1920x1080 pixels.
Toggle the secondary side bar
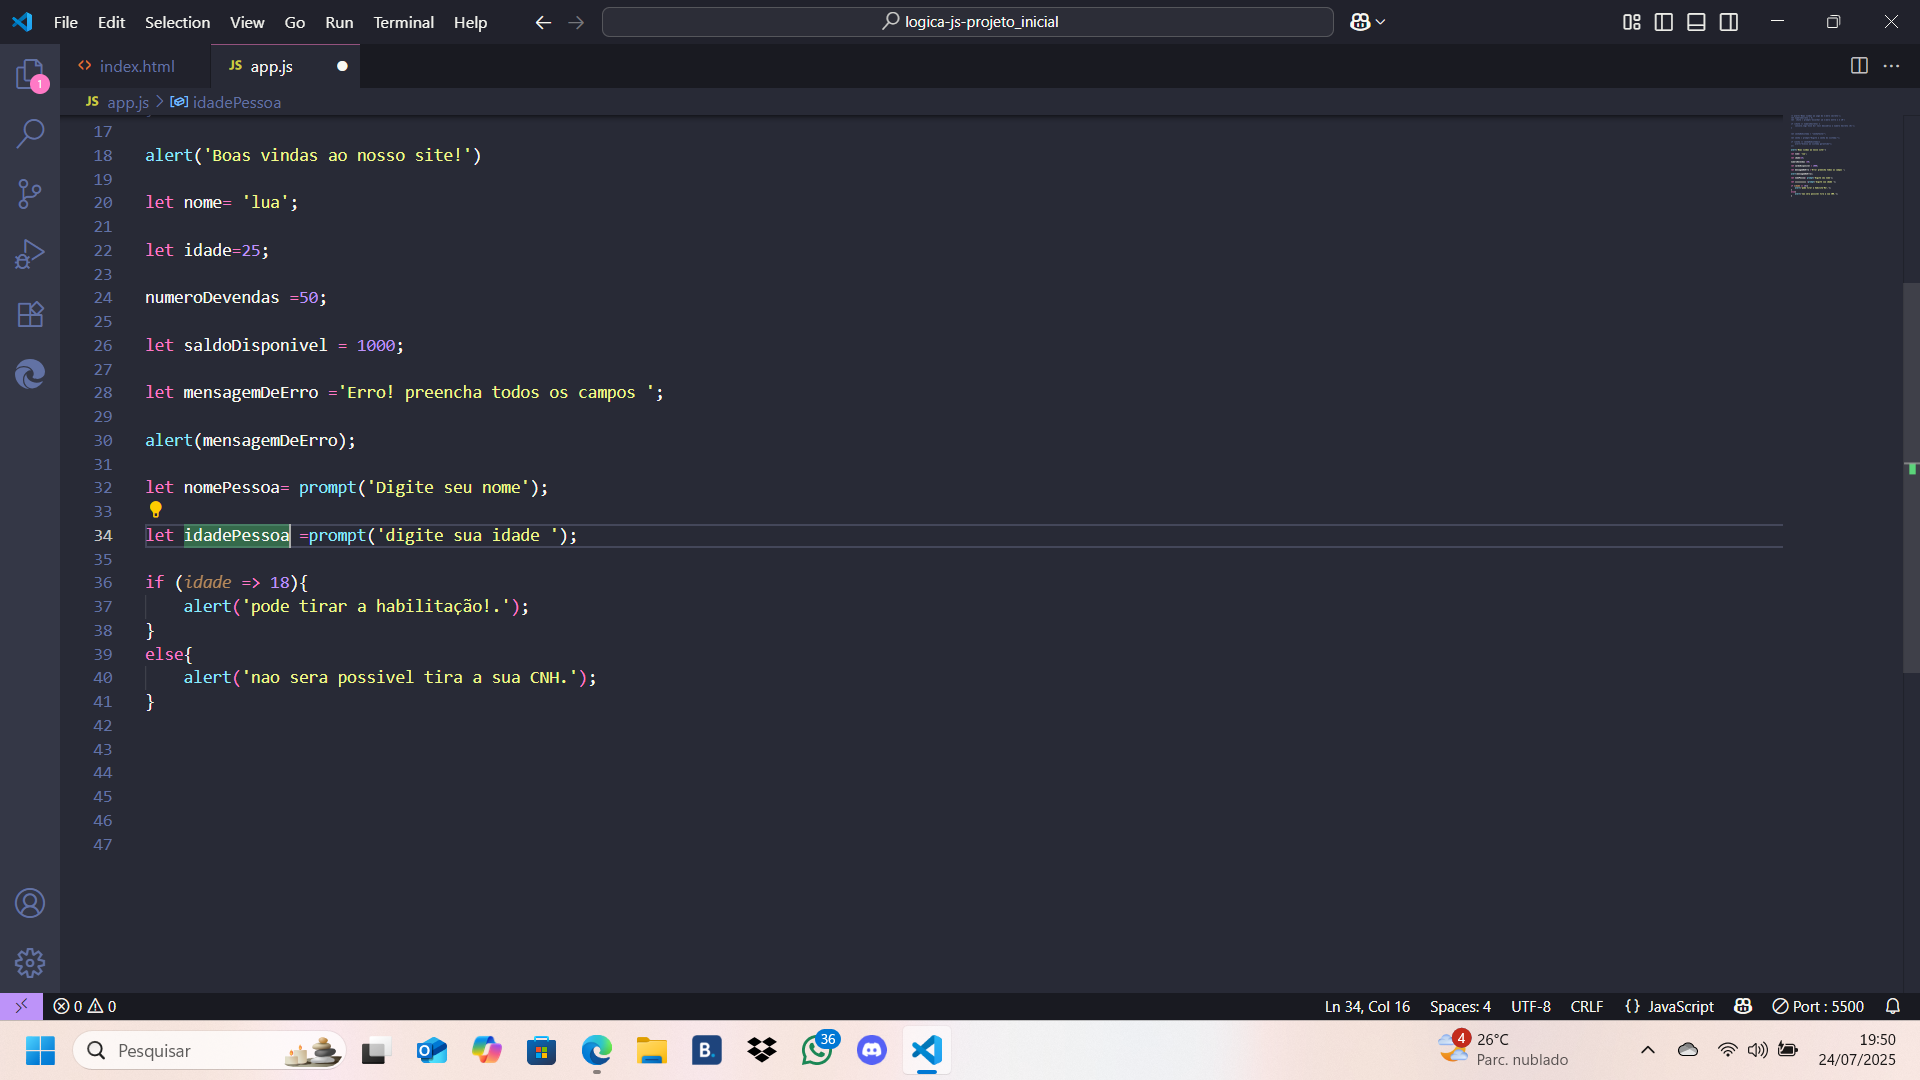click(1729, 22)
